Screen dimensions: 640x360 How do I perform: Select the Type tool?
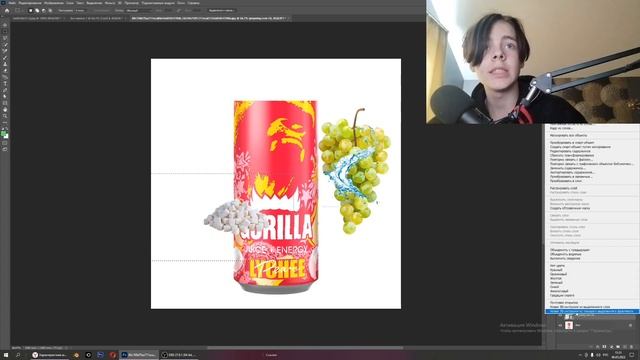[5, 83]
